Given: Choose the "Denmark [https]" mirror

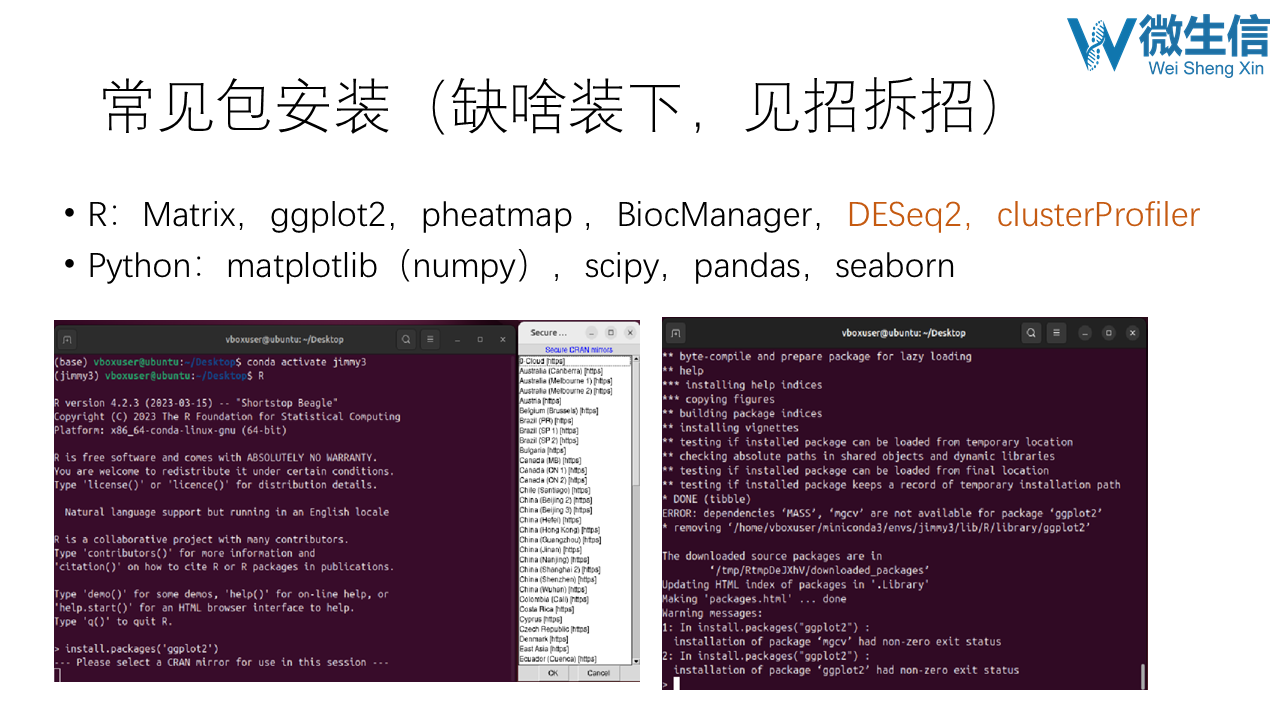Looking at the screenshot, I should (x=574, y=640).
